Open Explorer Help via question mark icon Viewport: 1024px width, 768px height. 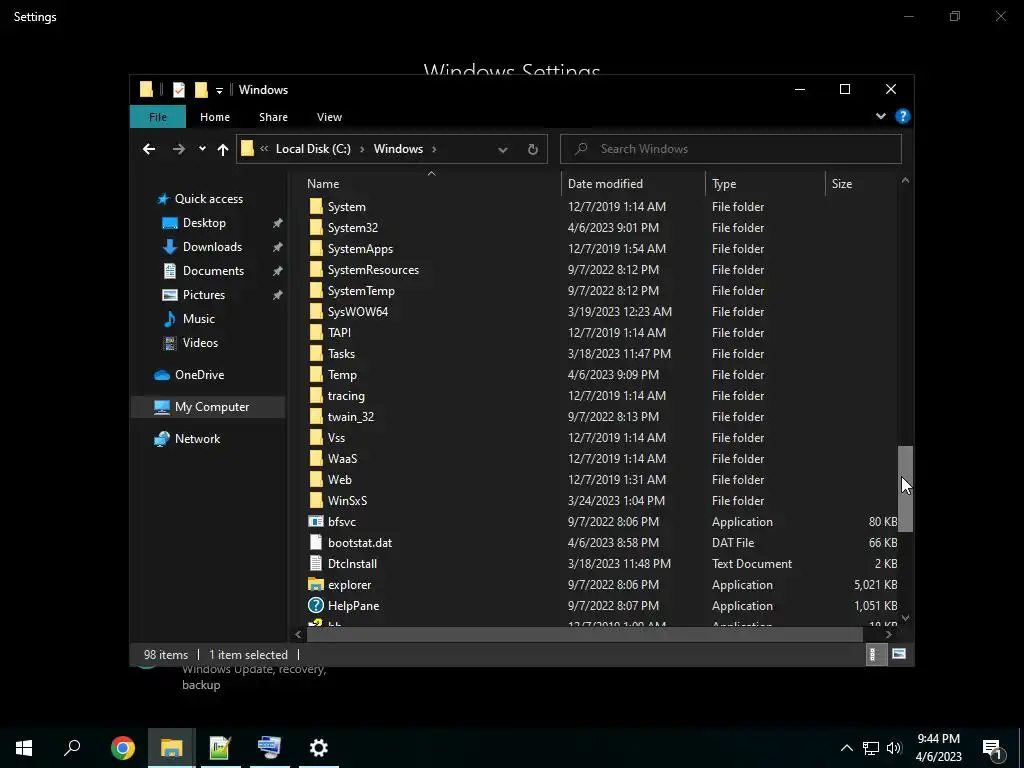tap(903, 116)
